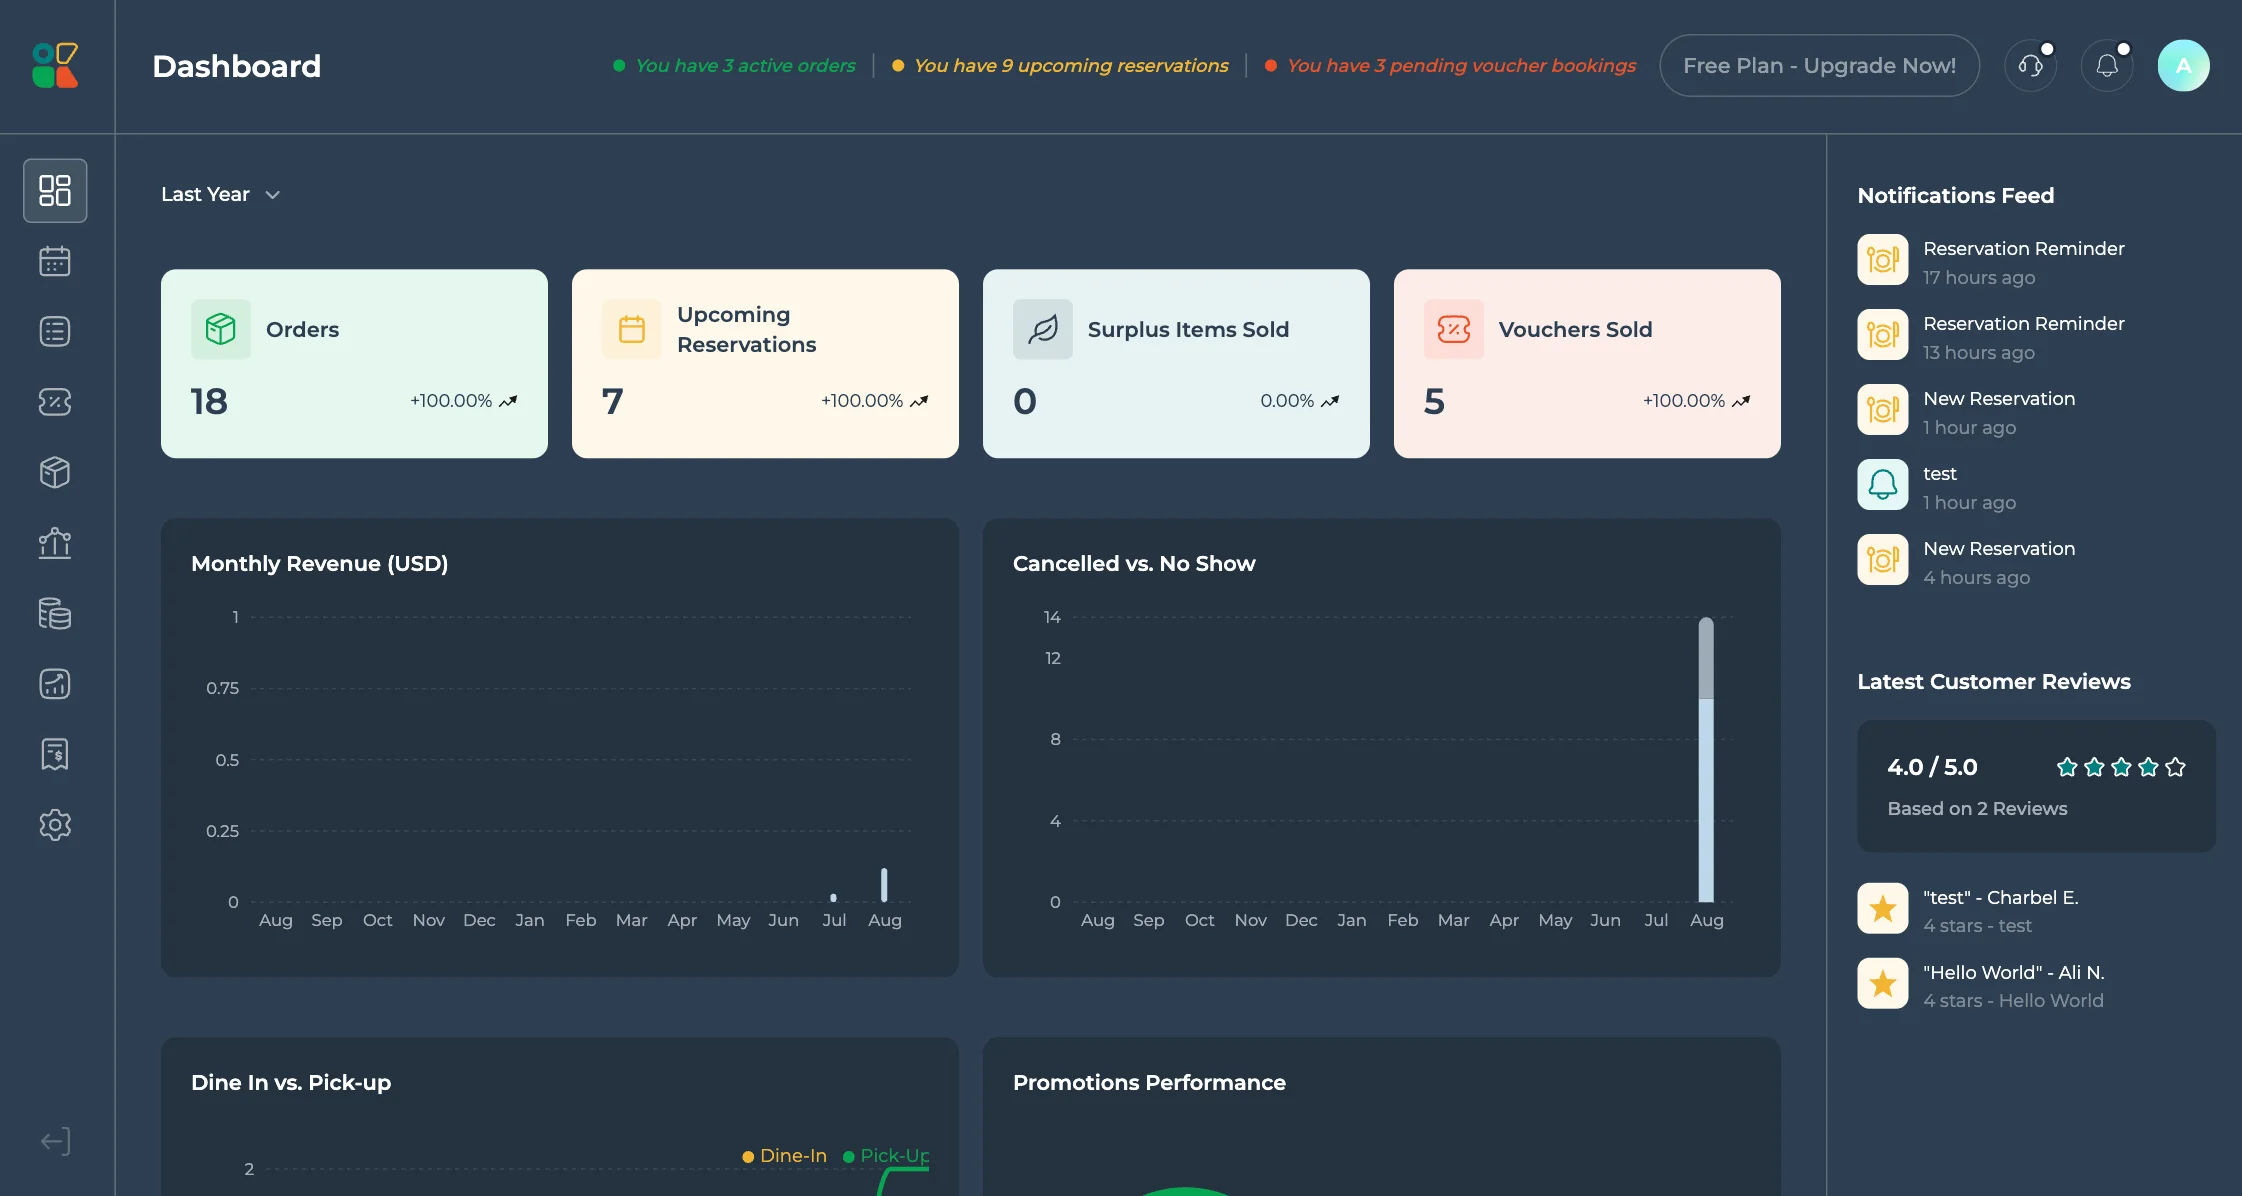Open the Orders summary card
This screenshot has width=2242, height=1196.
(x=354, y=364)
